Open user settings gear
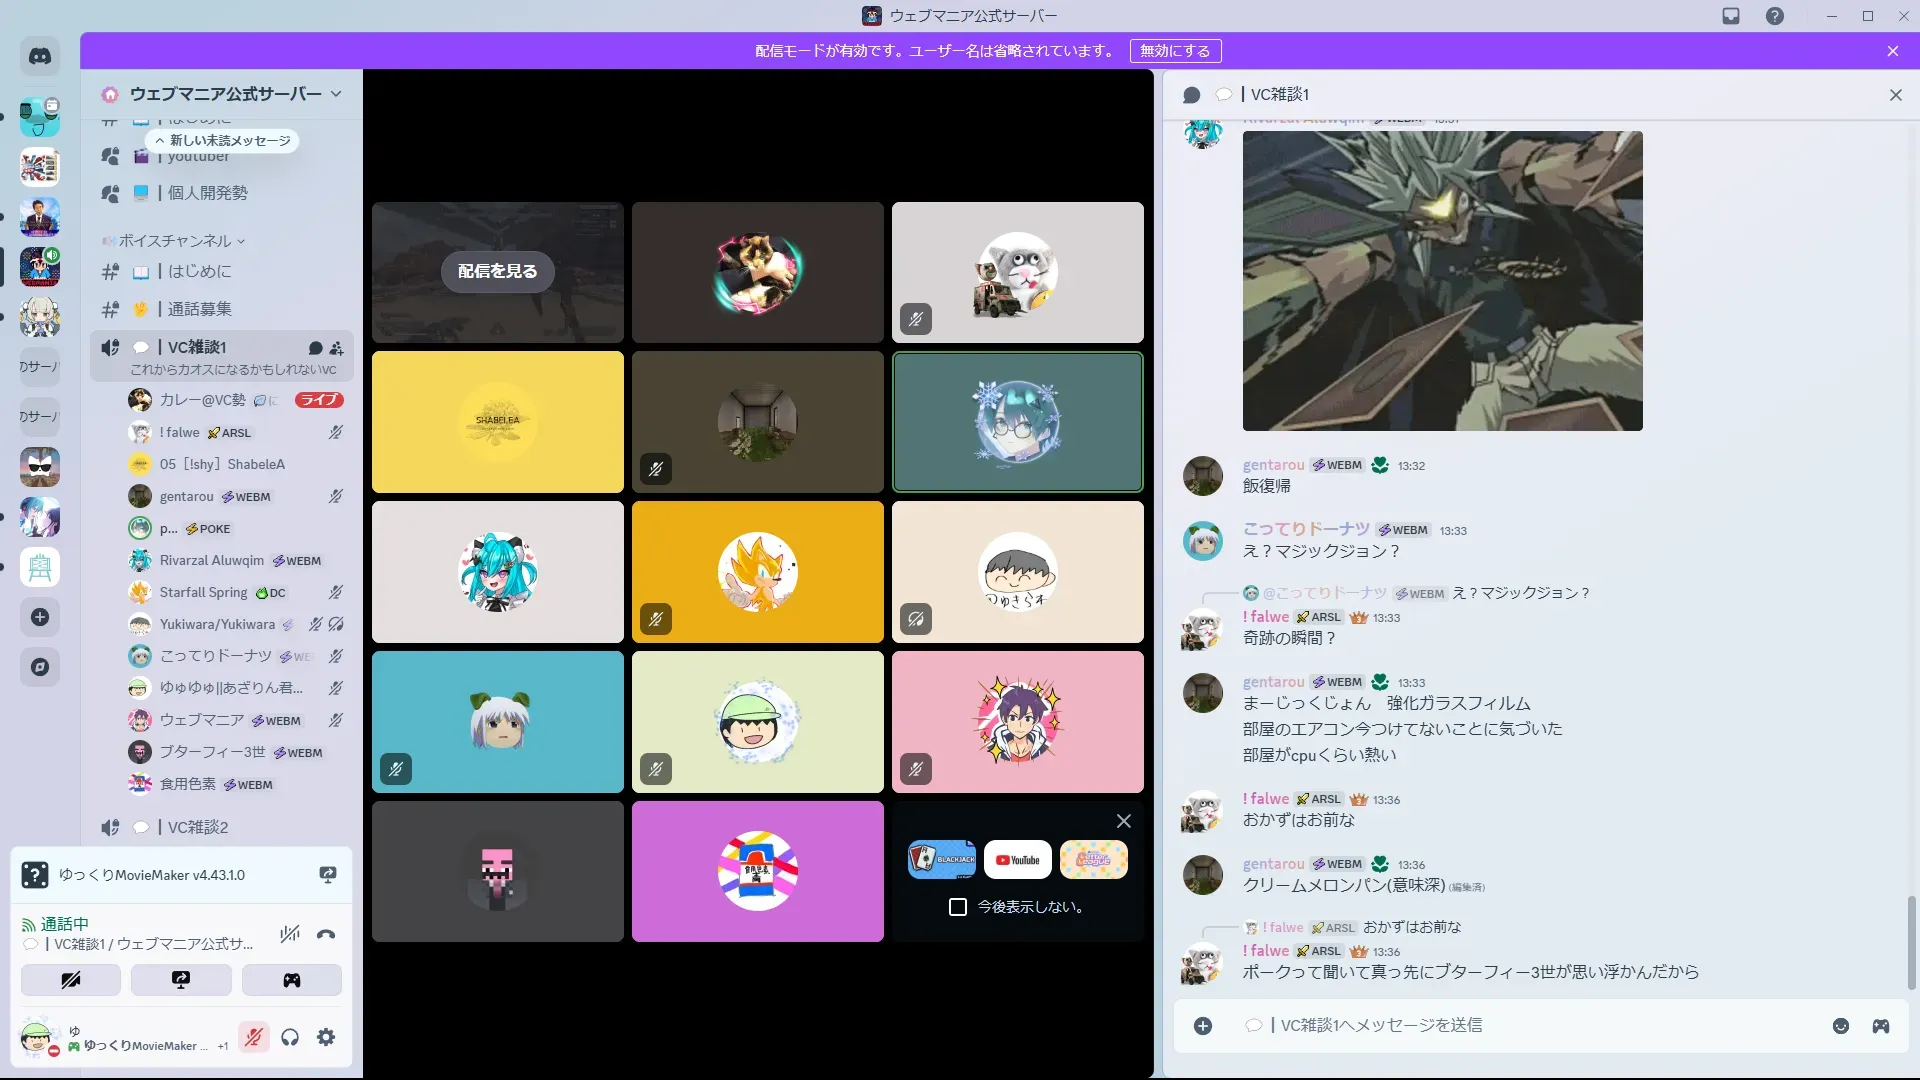 click(326, 1038)
